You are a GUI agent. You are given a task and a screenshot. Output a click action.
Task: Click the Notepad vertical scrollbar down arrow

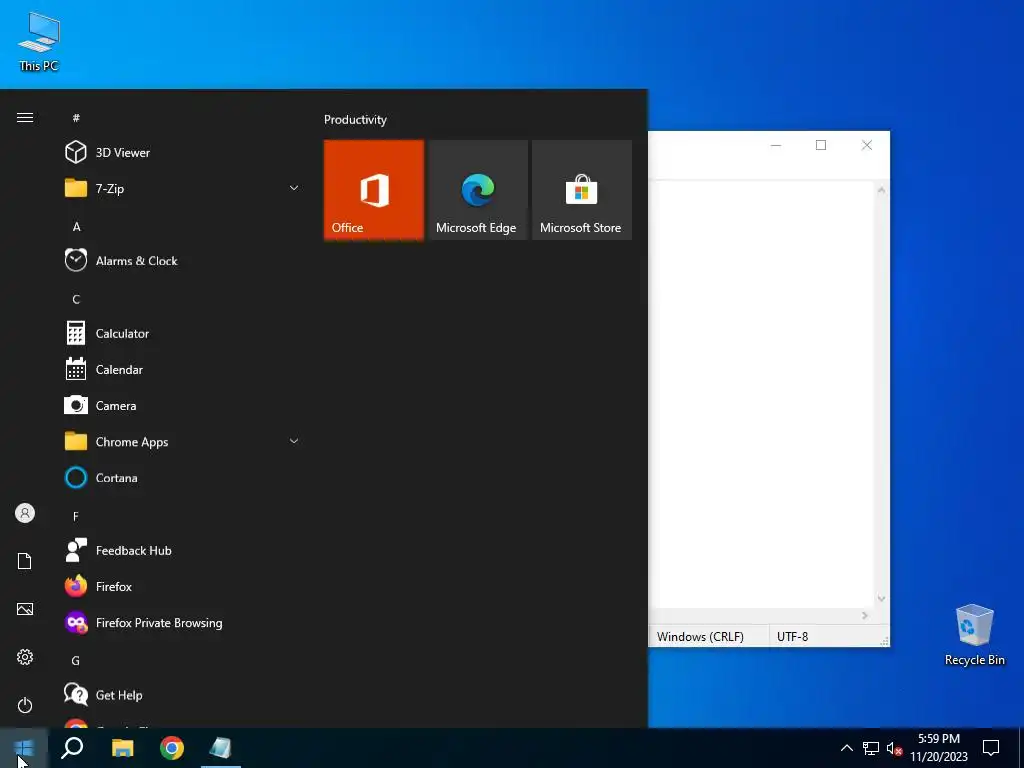coord(882,599)
